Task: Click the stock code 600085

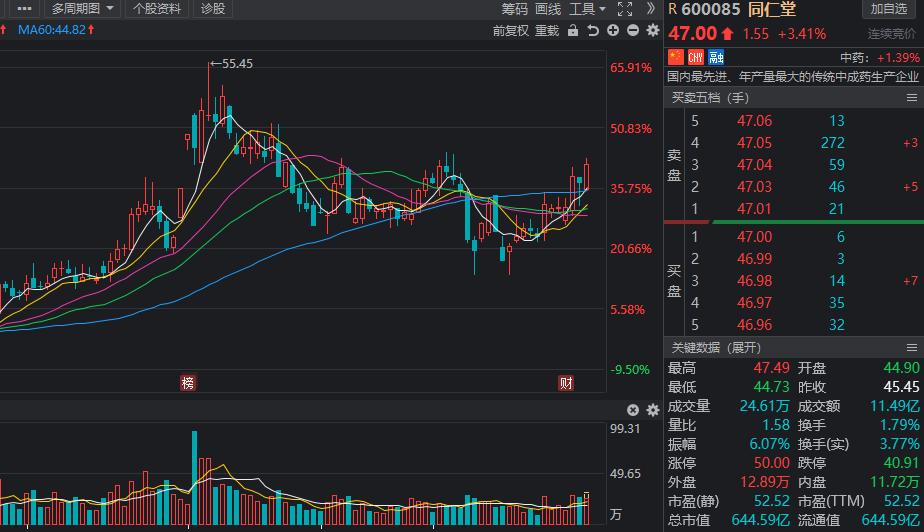Action: [x=711, y=9]
